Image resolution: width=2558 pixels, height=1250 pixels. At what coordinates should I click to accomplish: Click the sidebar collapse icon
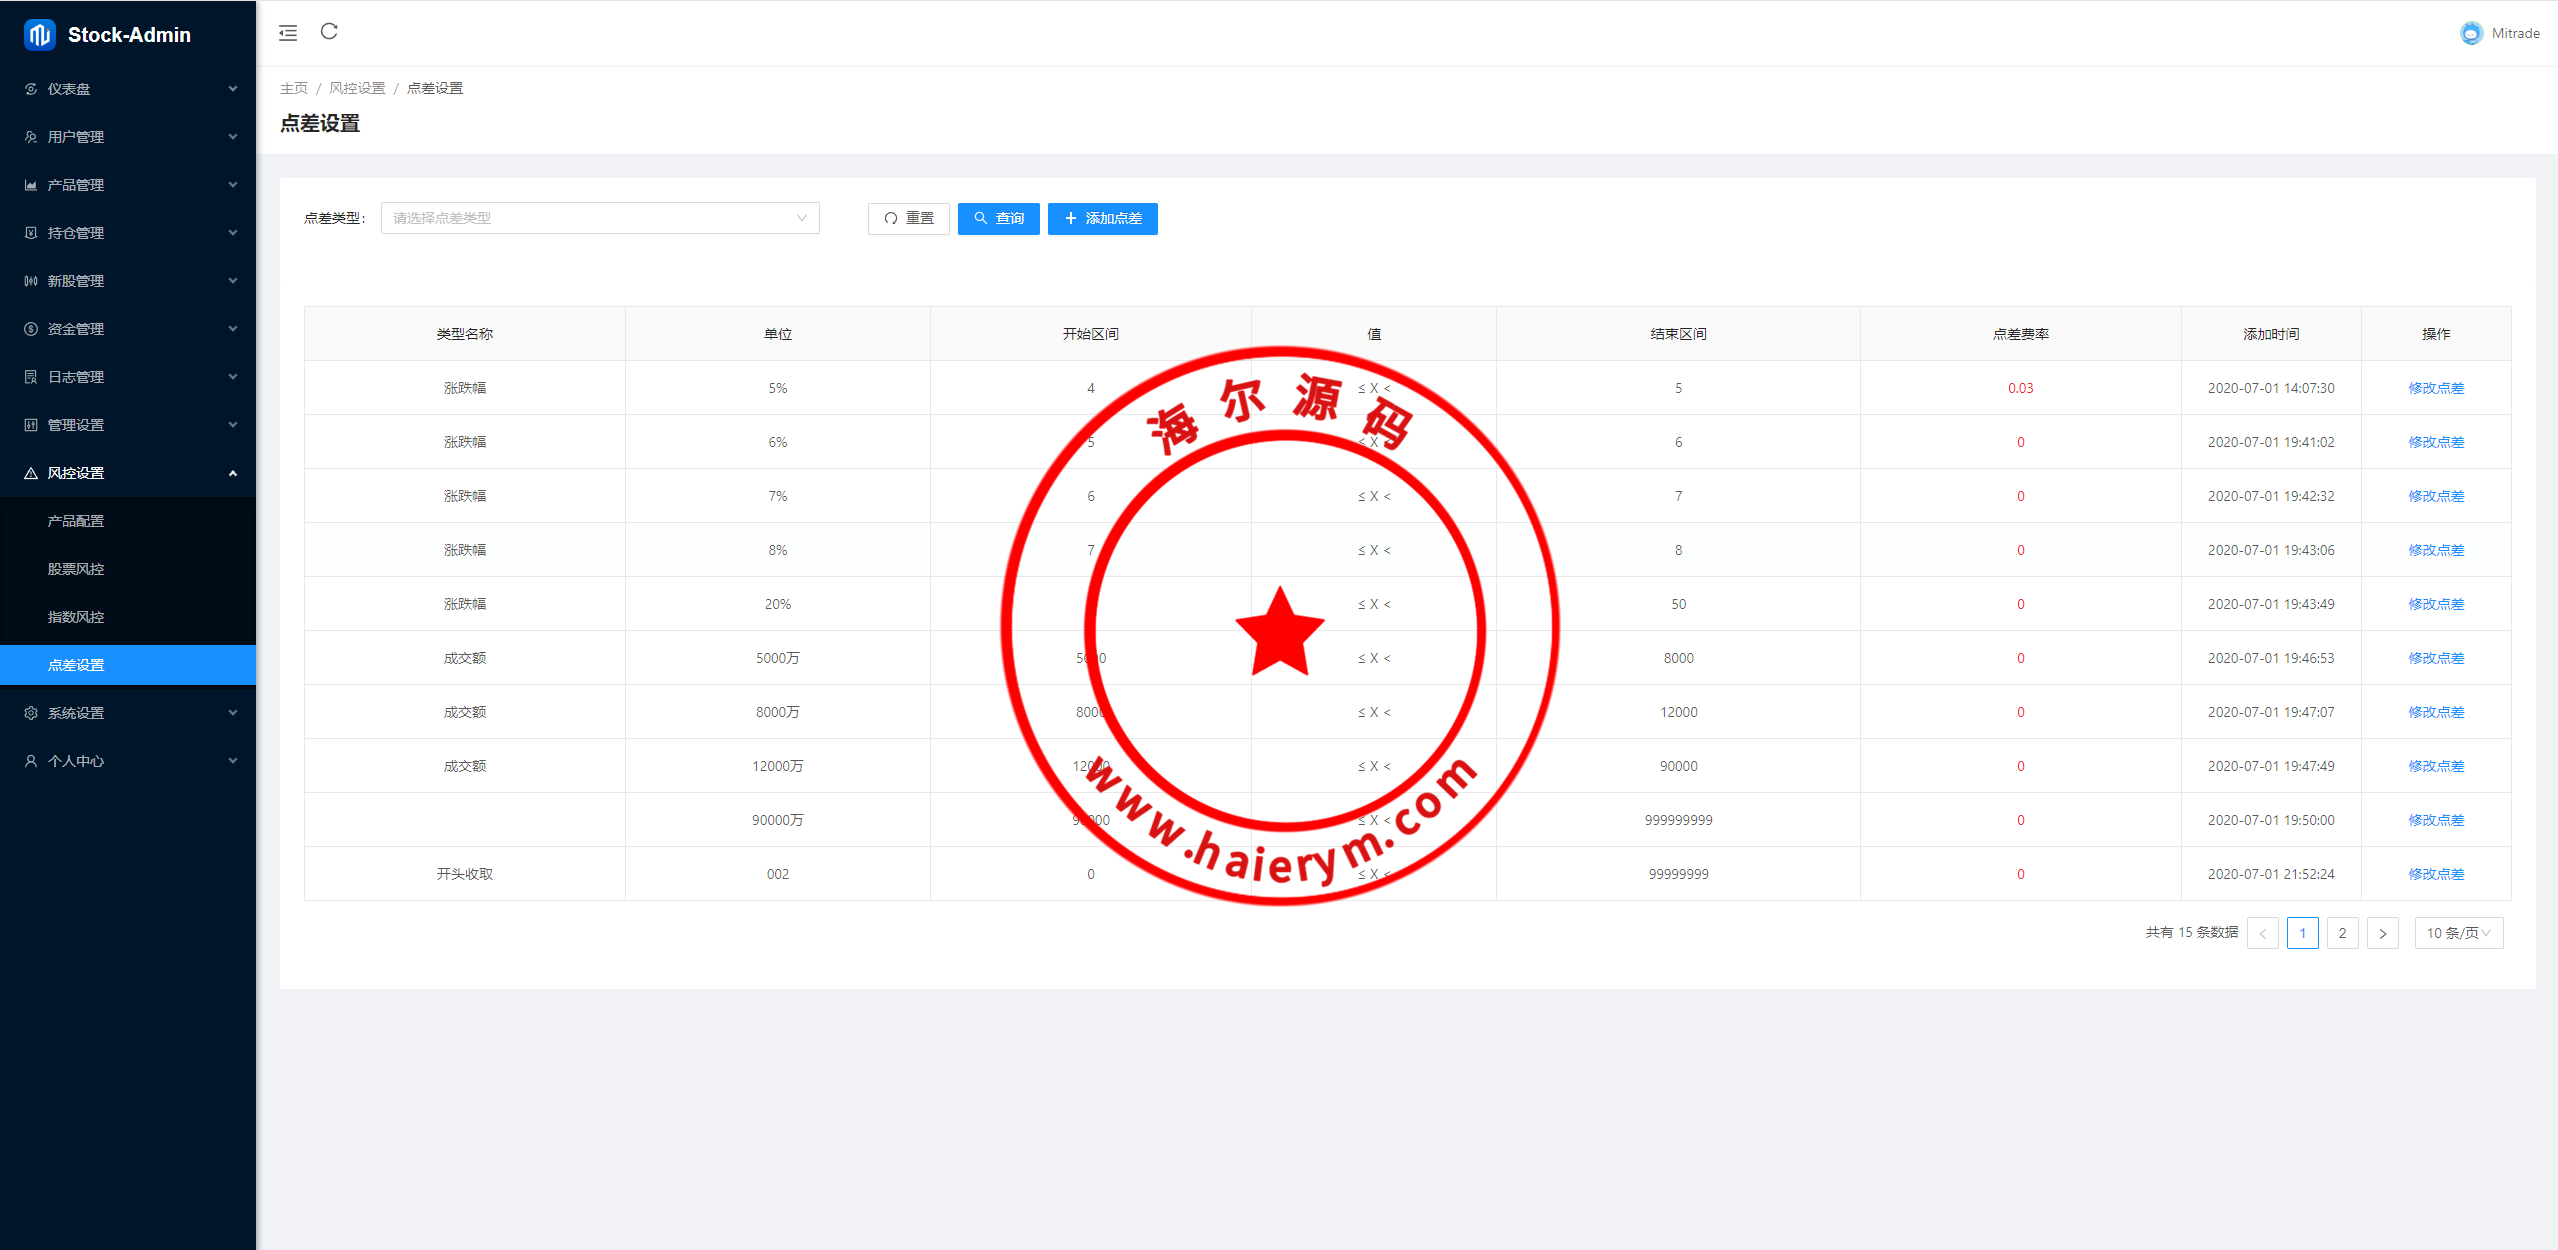point(288,33)
